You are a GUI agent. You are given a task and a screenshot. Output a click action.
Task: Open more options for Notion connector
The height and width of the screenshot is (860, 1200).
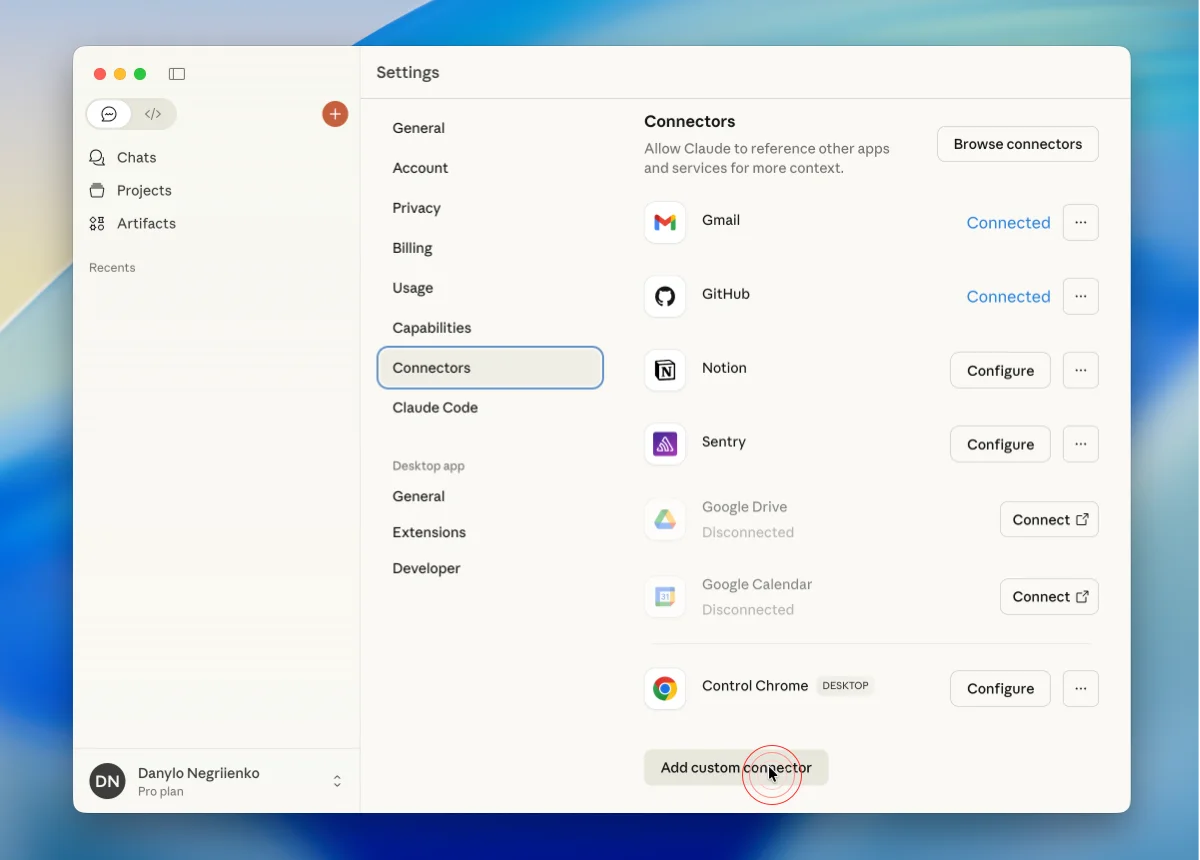(1080, 370)
